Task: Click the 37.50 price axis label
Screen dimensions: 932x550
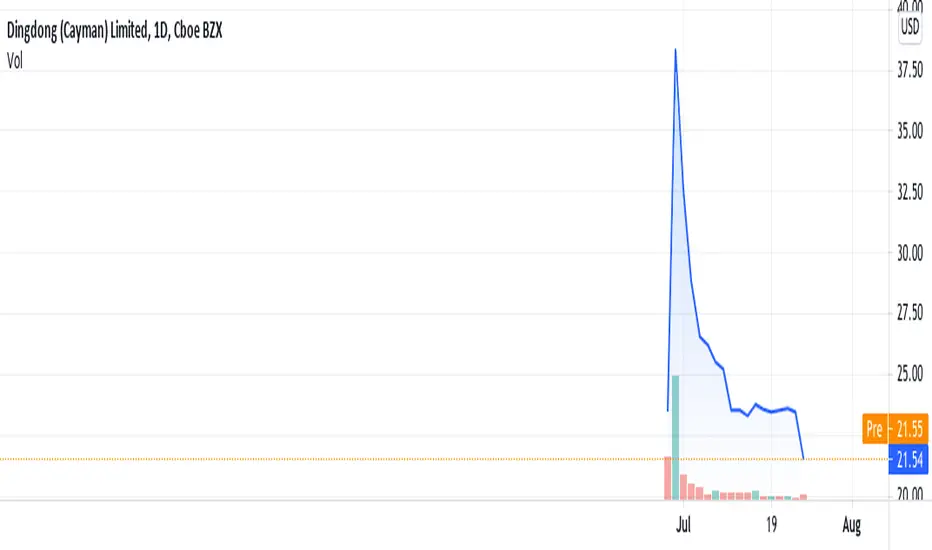Action: (x=910, y=70)
